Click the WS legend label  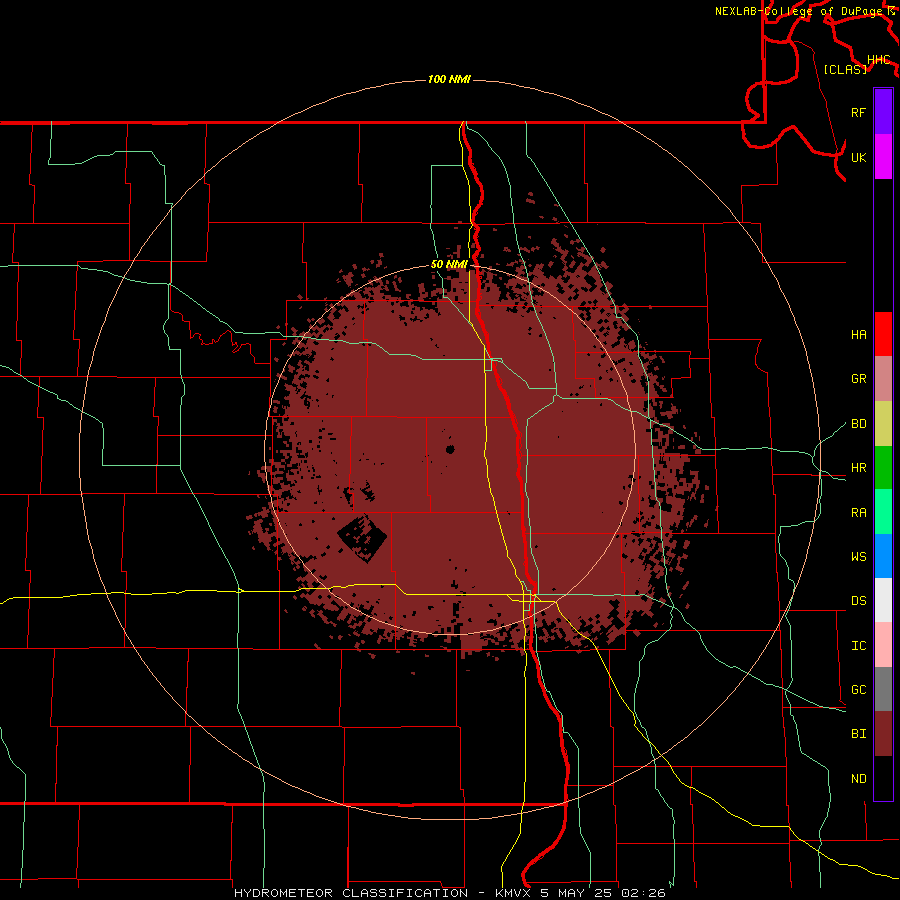tap(858, 557)
